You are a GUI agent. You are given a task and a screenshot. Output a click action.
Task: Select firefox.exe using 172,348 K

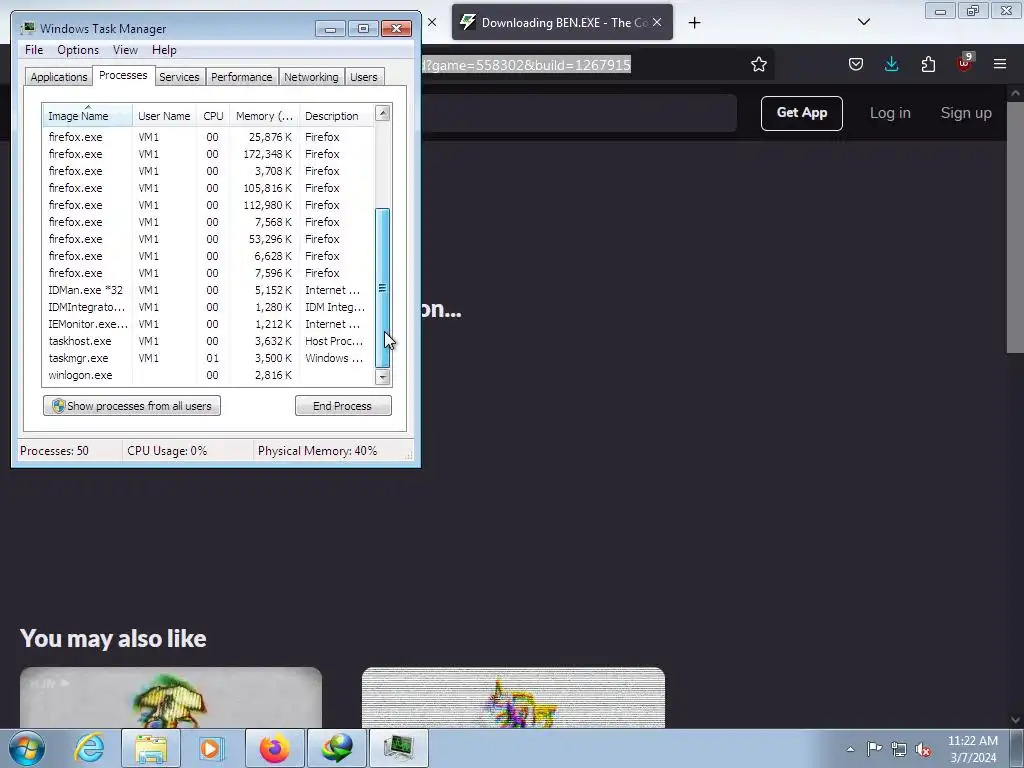click(x=208, y=154)
